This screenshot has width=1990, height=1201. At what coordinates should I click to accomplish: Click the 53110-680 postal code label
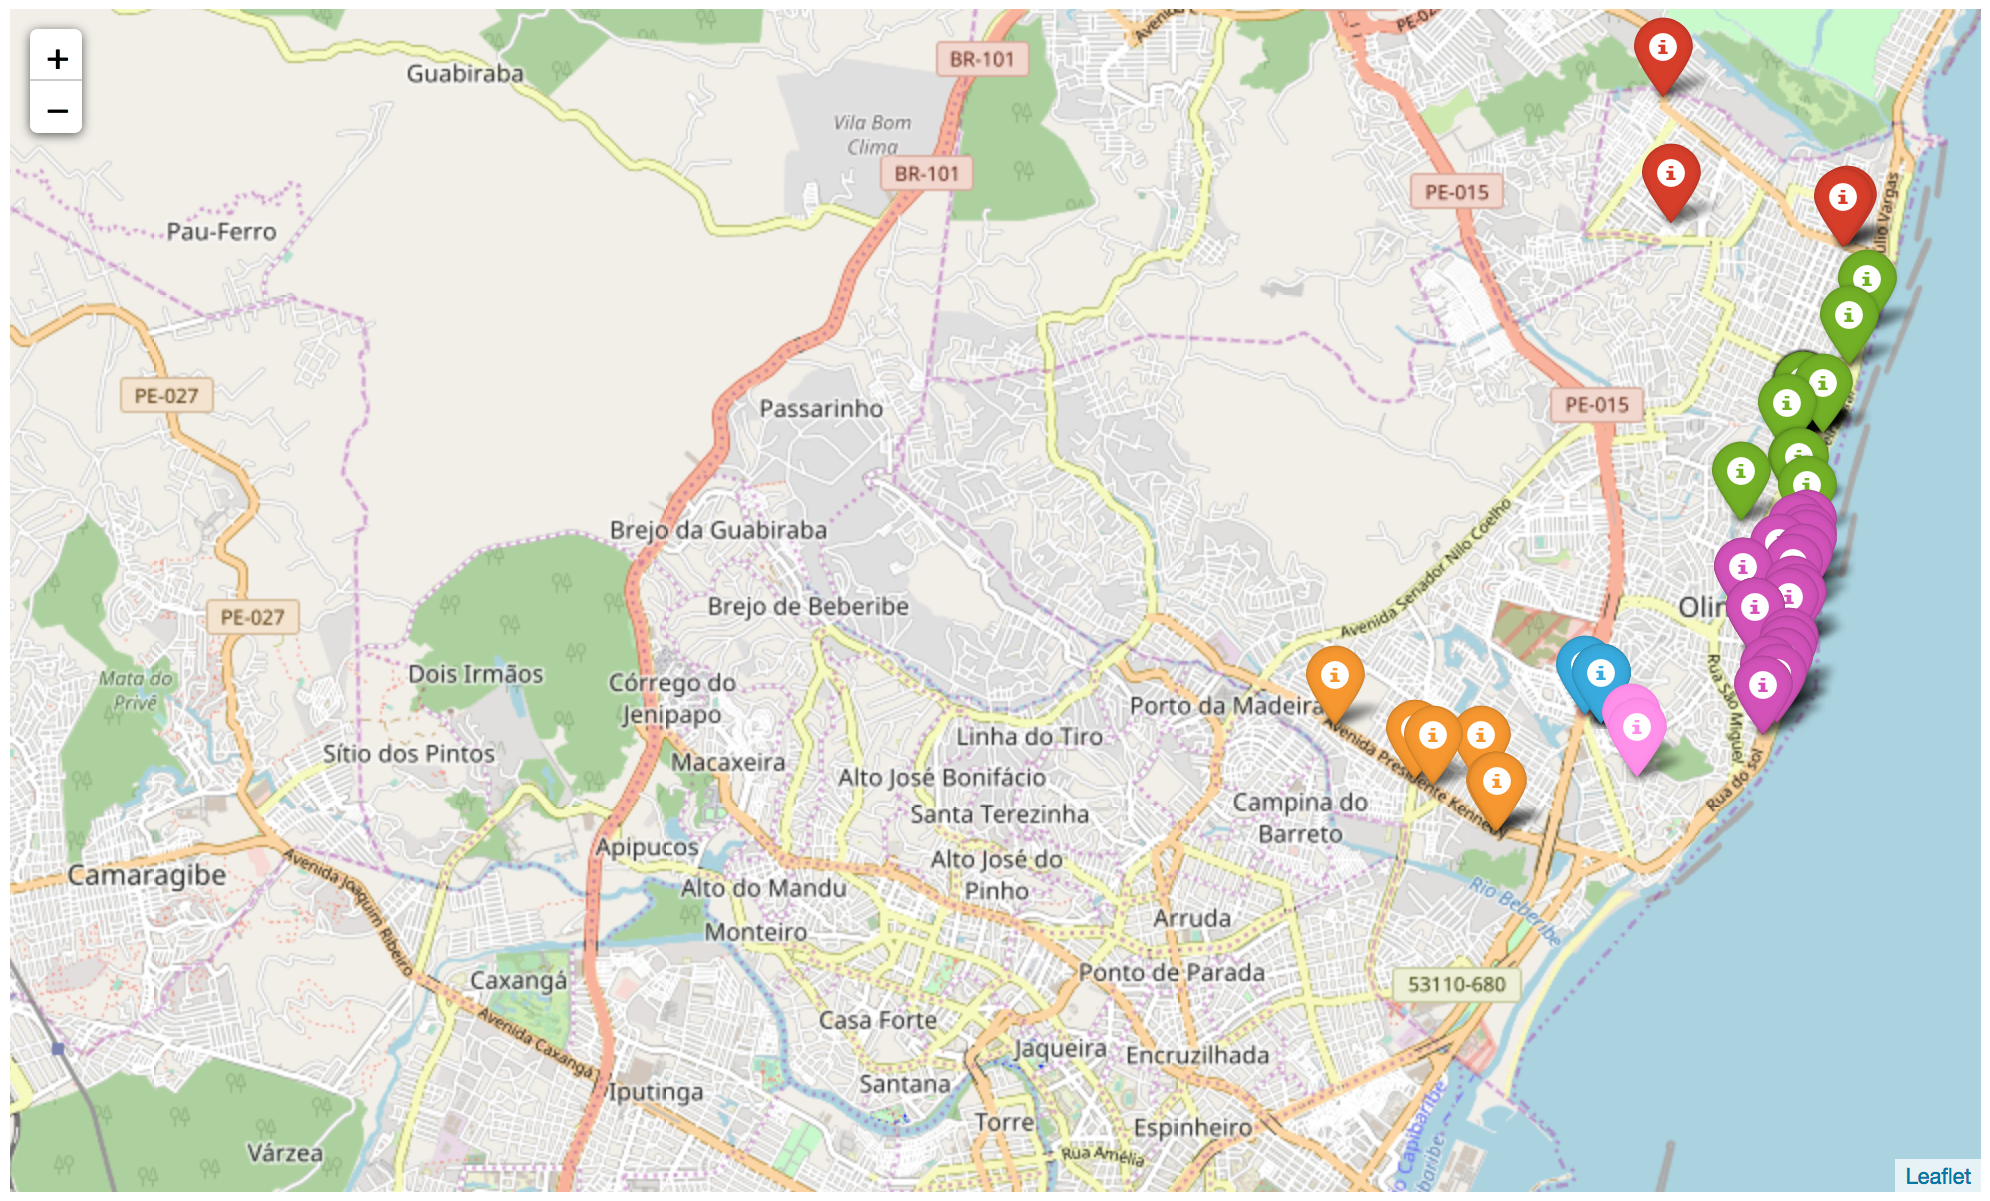click(1456, 984)
